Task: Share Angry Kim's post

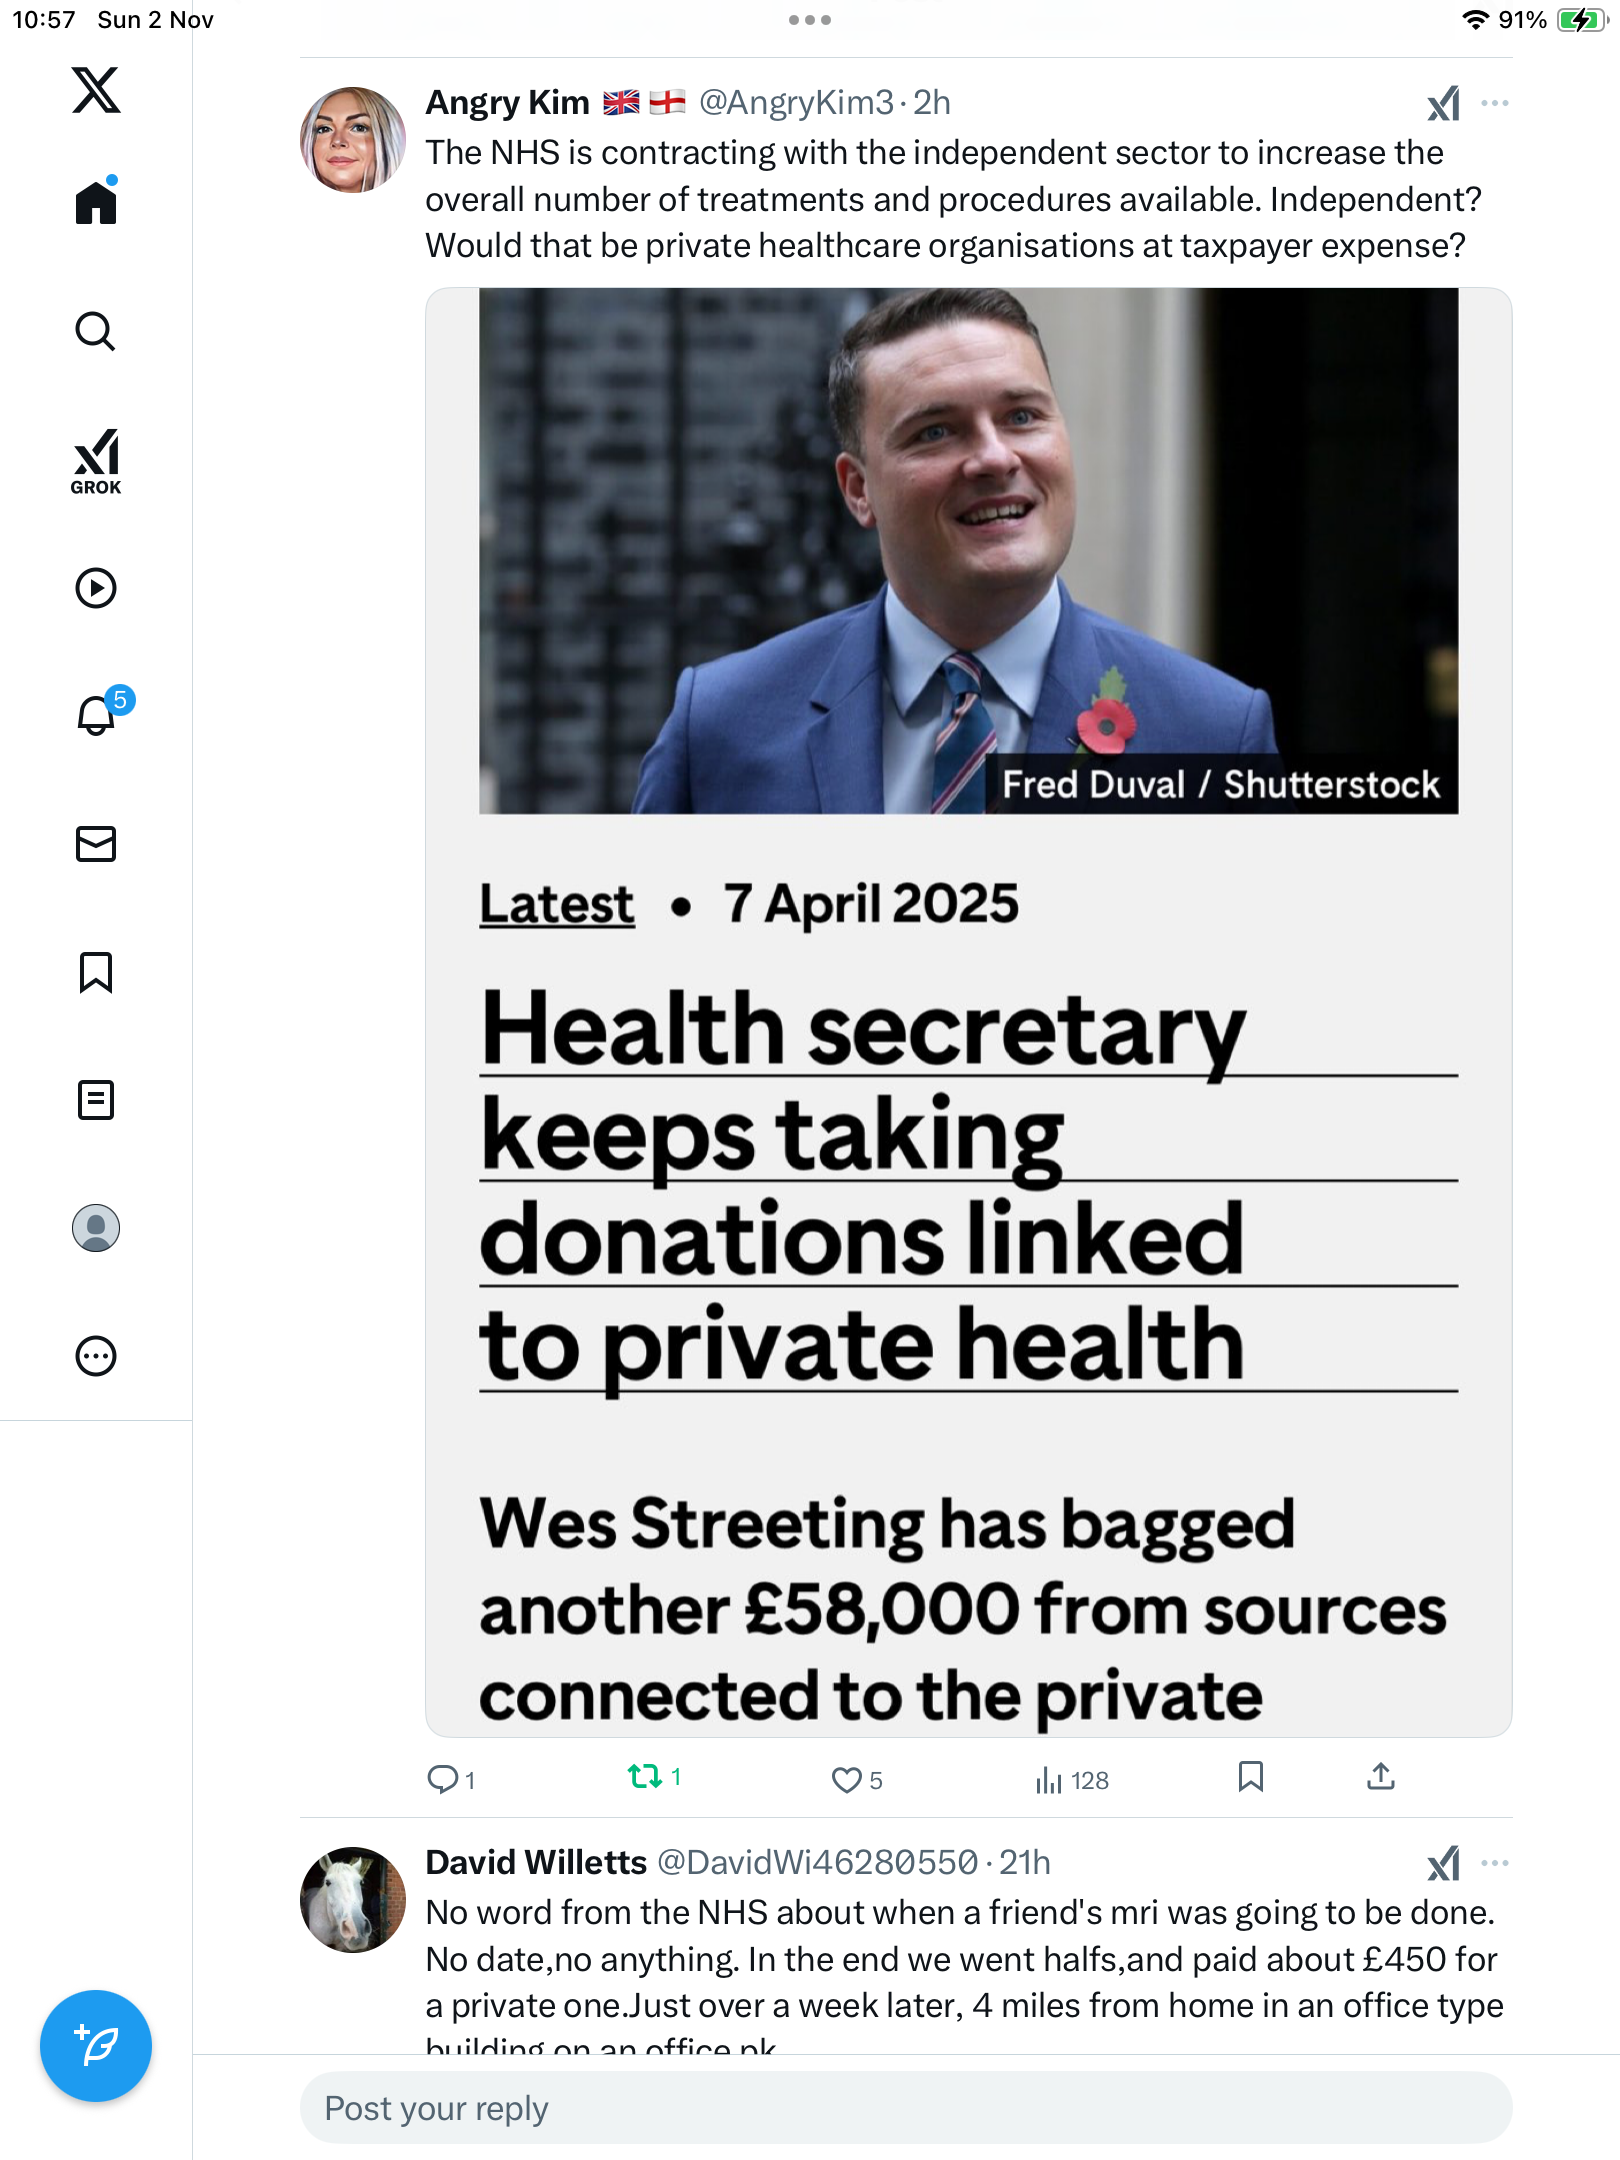Action: pos(1381,1777)
